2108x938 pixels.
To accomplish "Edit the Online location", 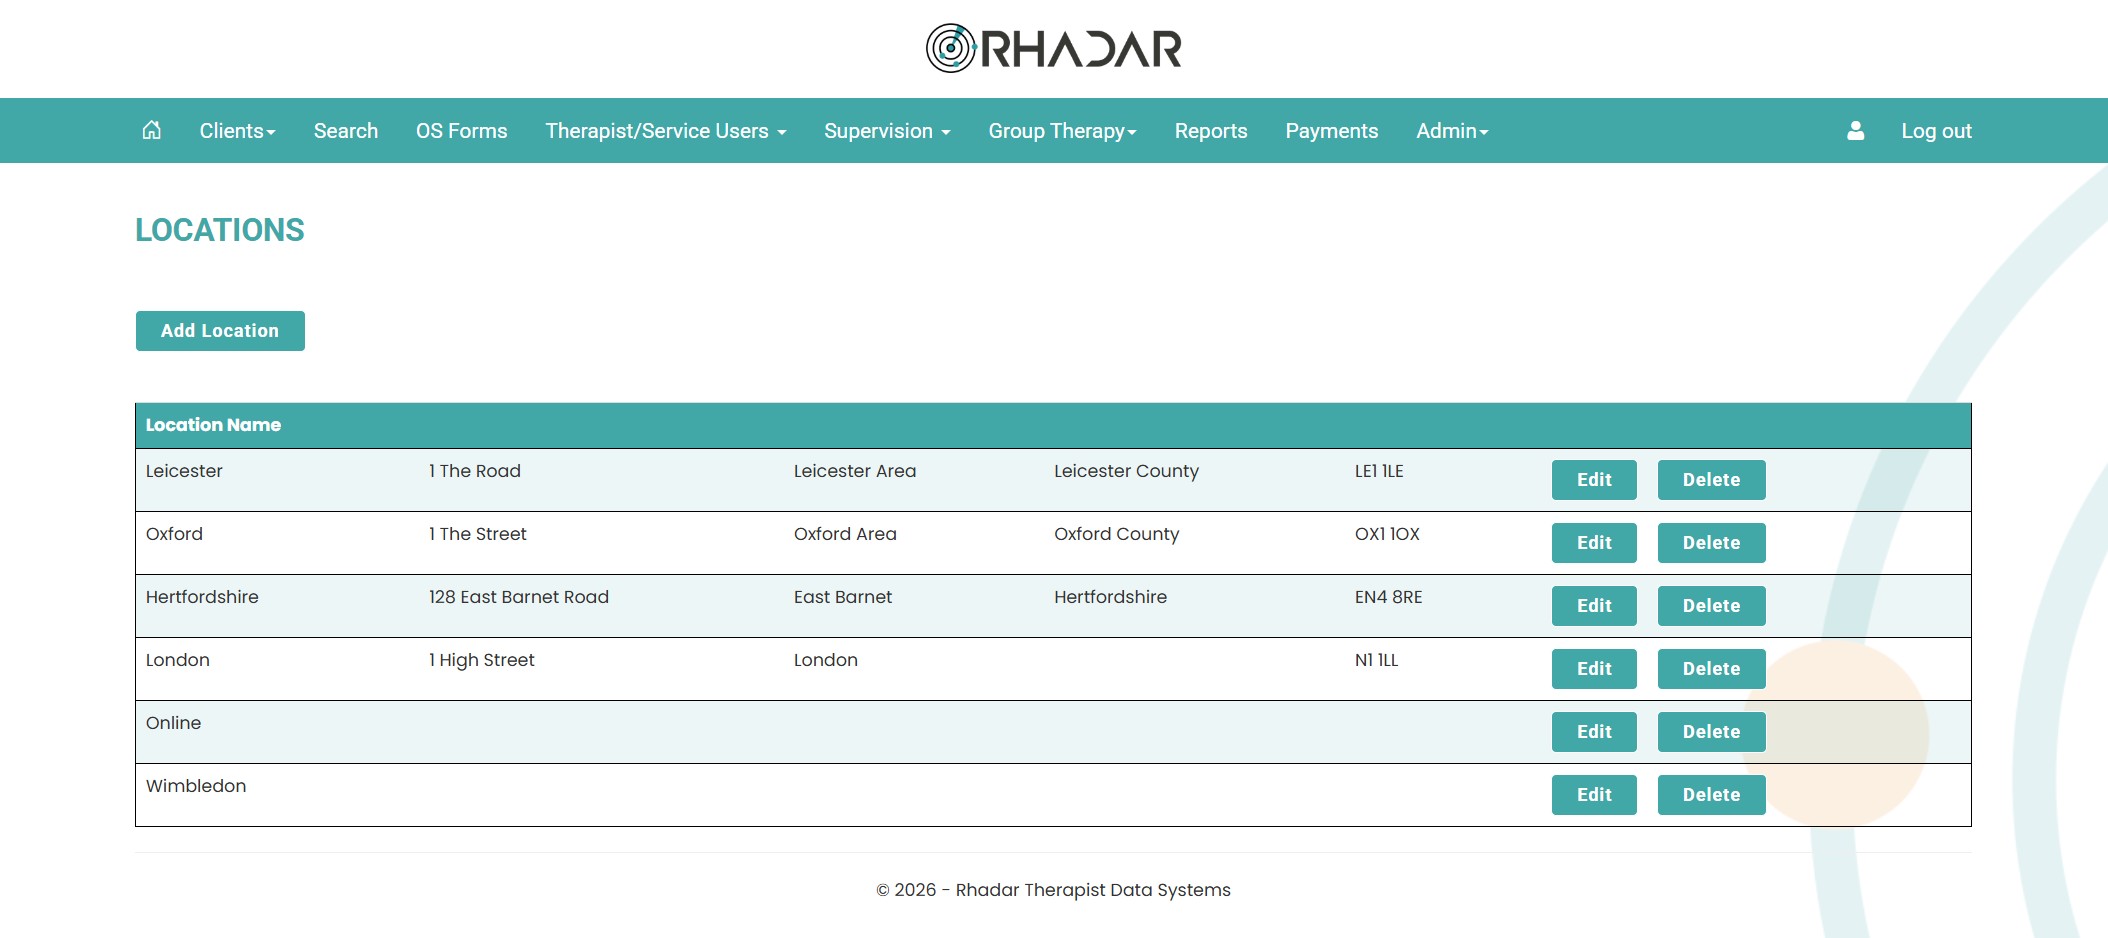I will (x=1594, y=732).
